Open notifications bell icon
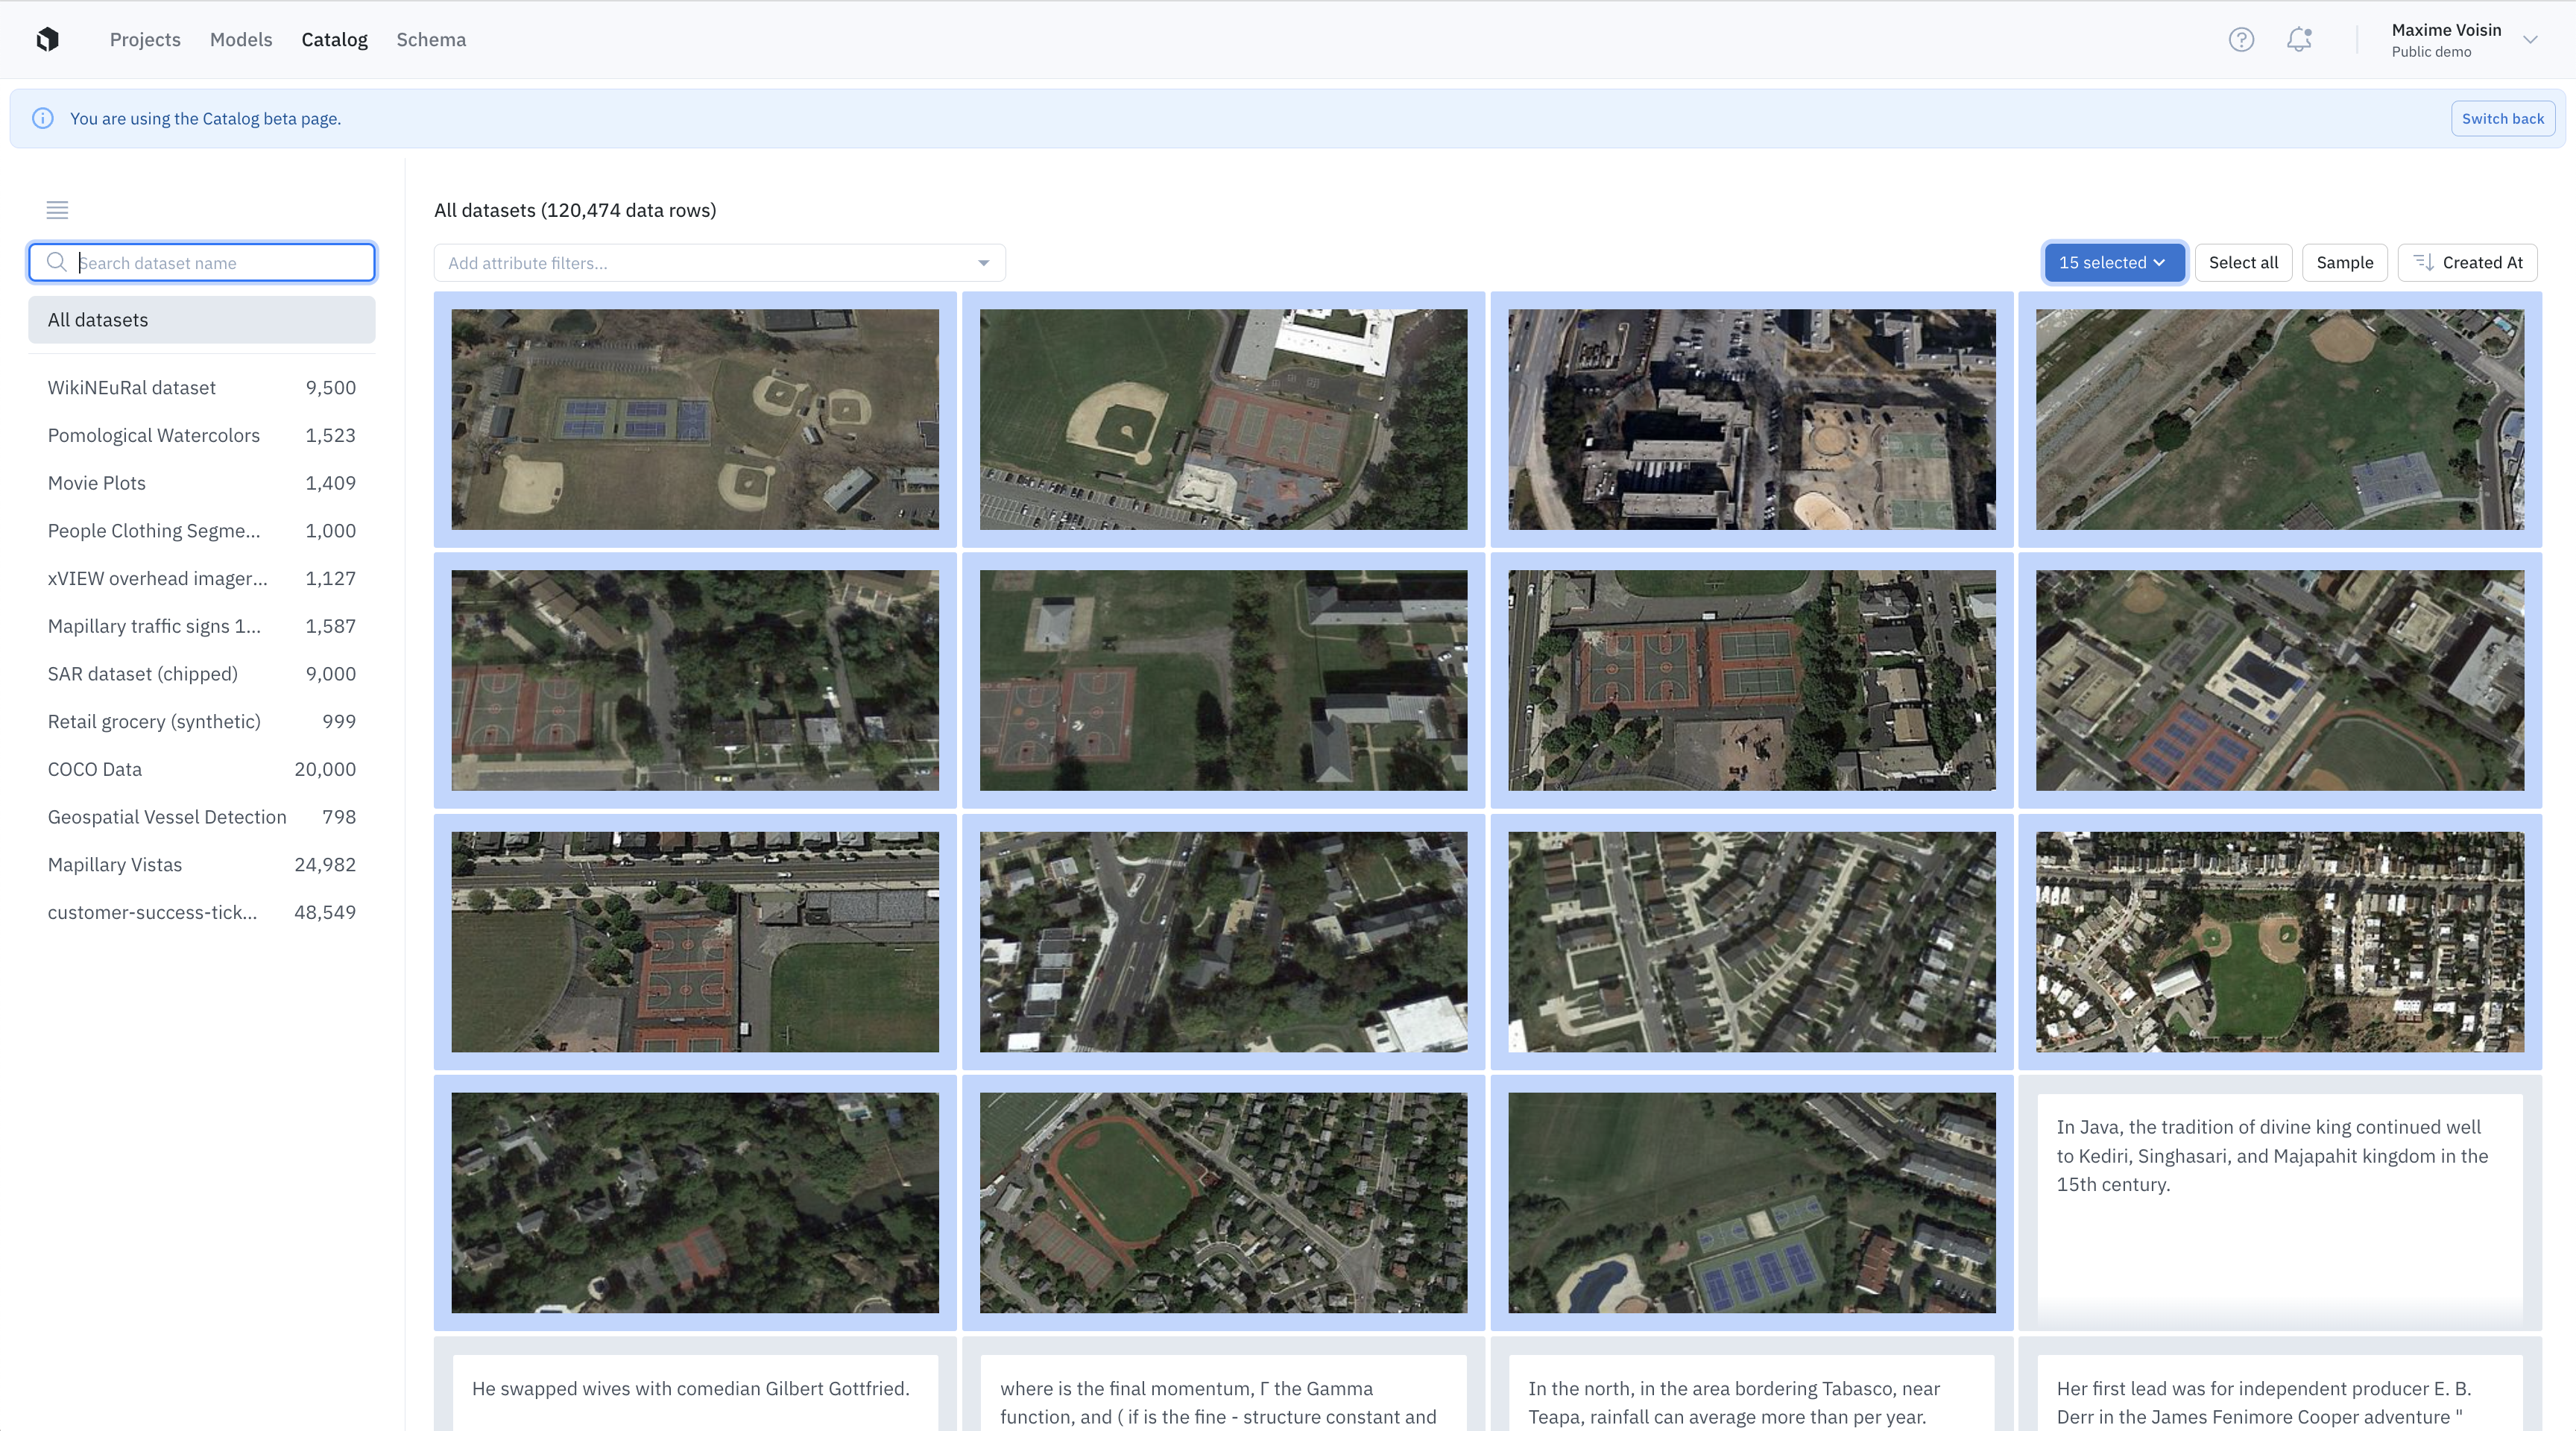The width and height of the screenshot is (2576, 1431). click(x=2299, y=39)
